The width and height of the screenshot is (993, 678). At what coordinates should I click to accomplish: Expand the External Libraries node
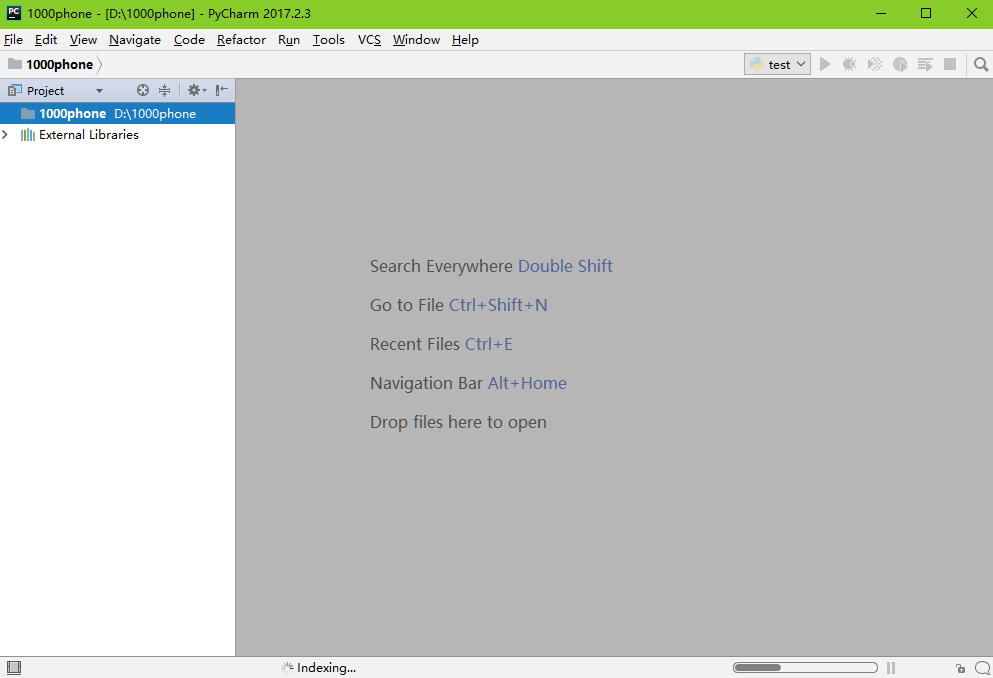pyautogui.click(x=5, y=134)
